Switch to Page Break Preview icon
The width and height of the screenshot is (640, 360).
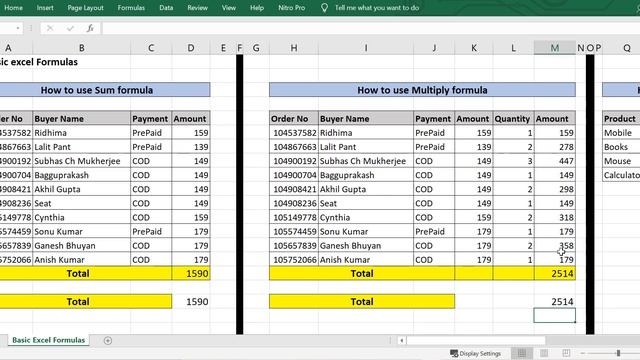tap(566, 353)
